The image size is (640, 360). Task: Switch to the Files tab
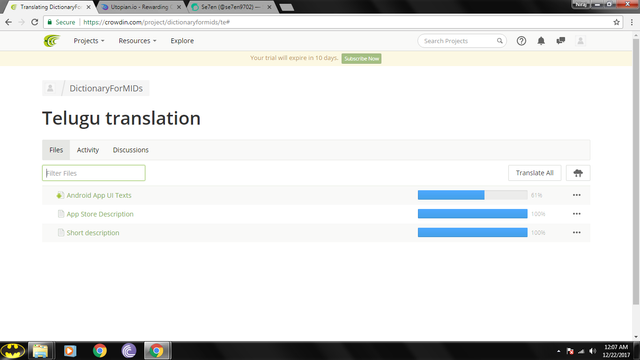[56, 150]
